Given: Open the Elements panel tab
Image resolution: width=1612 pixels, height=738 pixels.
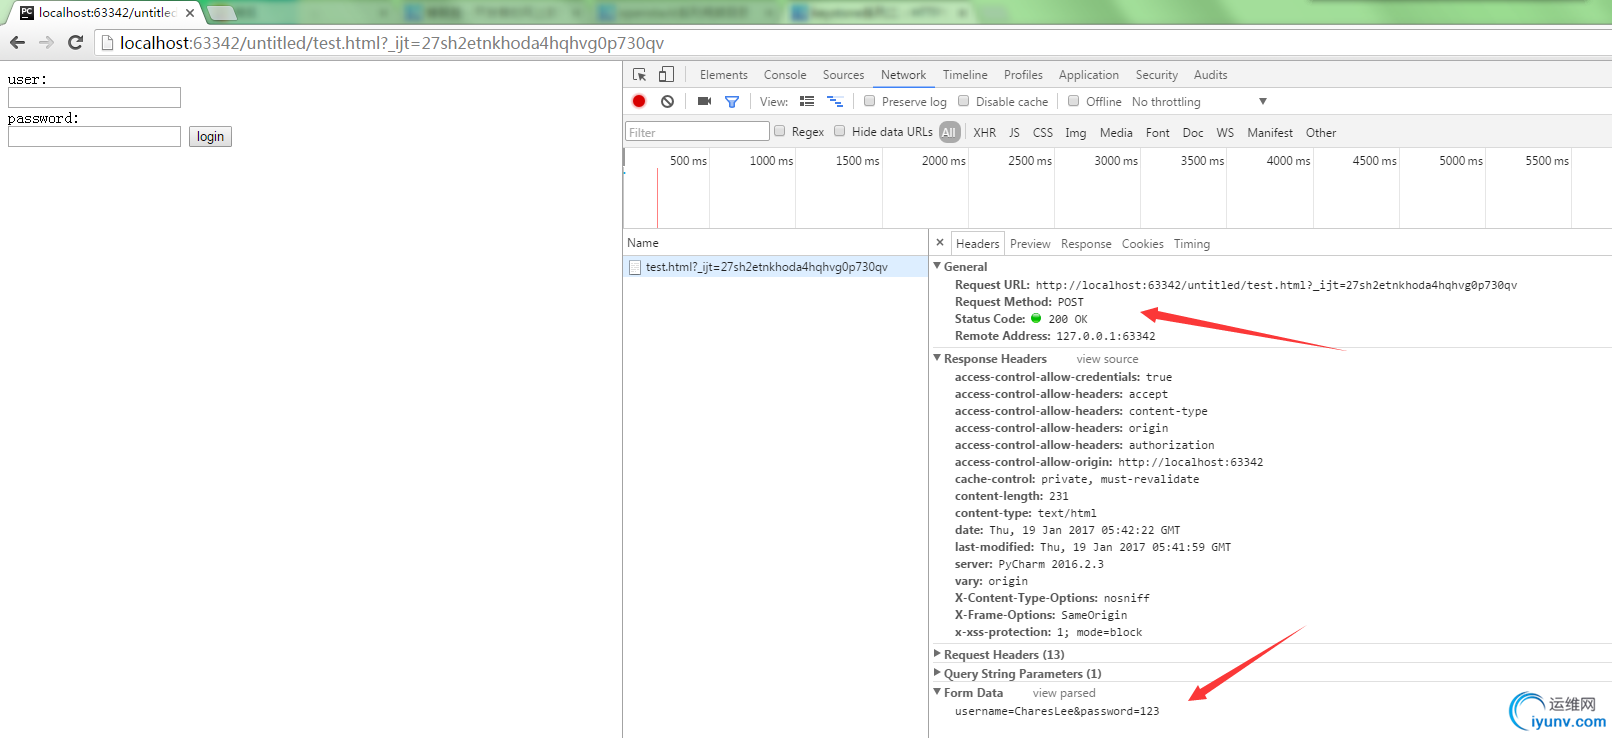Looking at the screenshot, I should [724, 75].
